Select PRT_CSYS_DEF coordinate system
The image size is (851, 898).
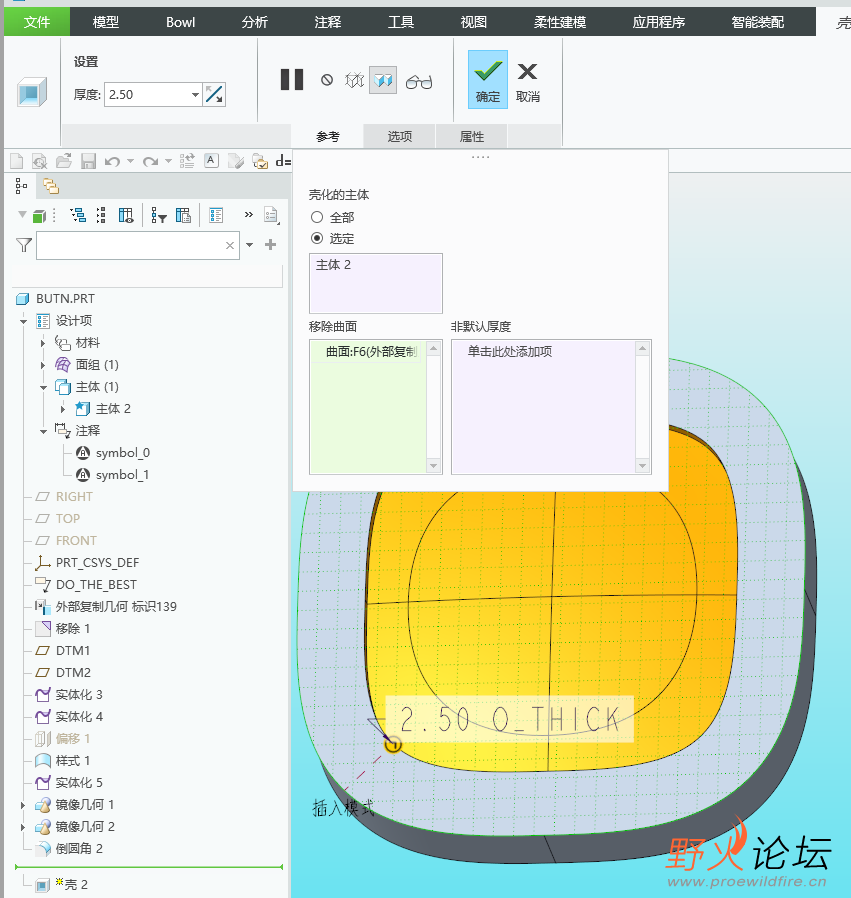[x=97, y=563]
